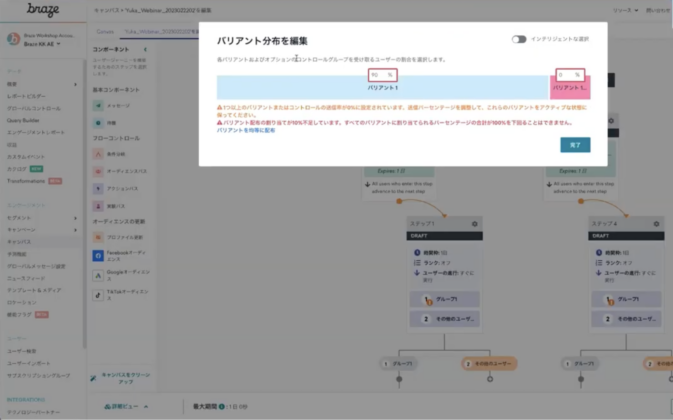
Task: Toggle the インテリジェントな選択 switch
Action: click(x=519, y=40)
